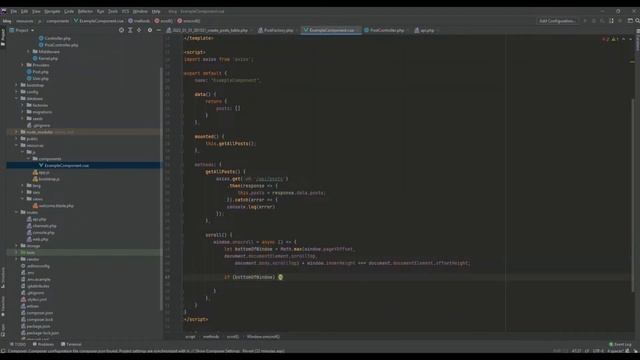640x360 pixels.
Task: Expand the storage folder
Action: [17, 246]
